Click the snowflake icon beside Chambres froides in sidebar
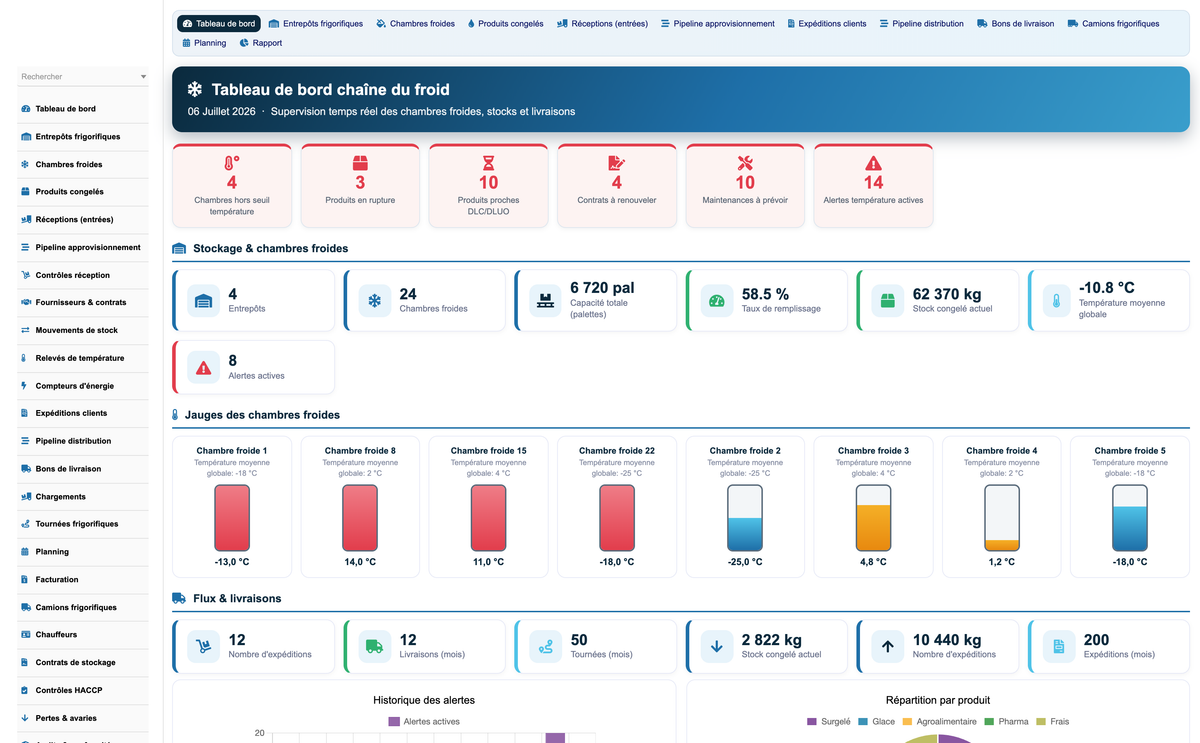This screenshot has width=1200, height=743. pos(25,164)
